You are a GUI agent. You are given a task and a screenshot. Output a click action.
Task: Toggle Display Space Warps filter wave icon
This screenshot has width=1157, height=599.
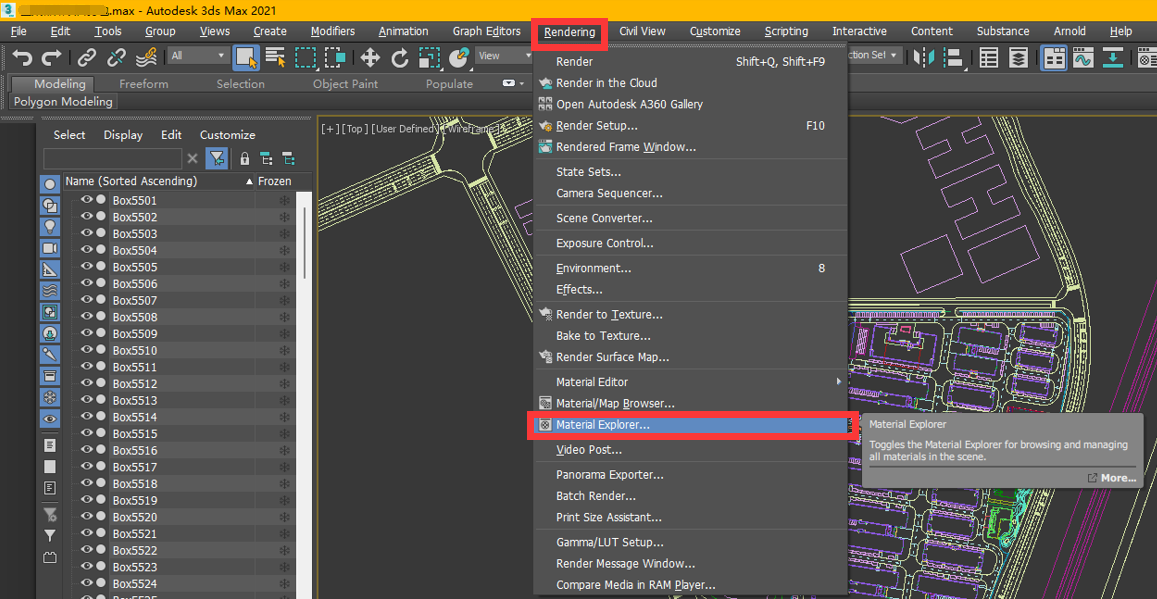[x=49, y=291]
